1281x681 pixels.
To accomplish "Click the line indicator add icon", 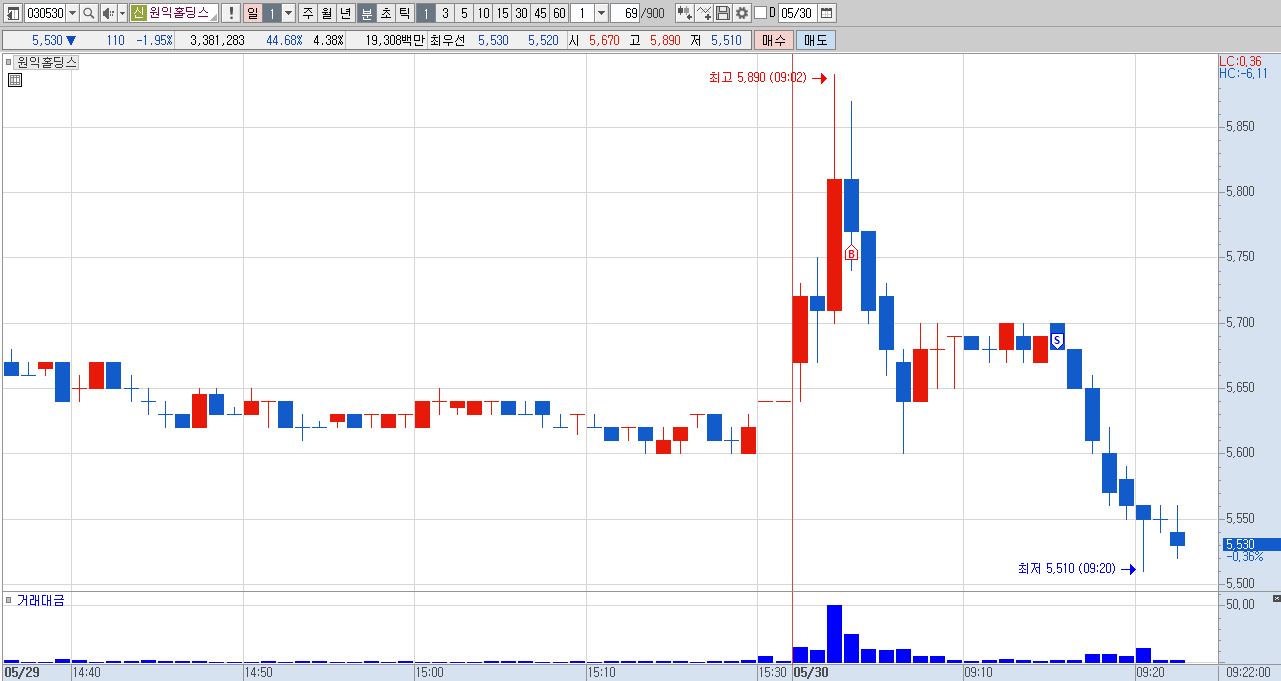I will [x=704, y=13].
